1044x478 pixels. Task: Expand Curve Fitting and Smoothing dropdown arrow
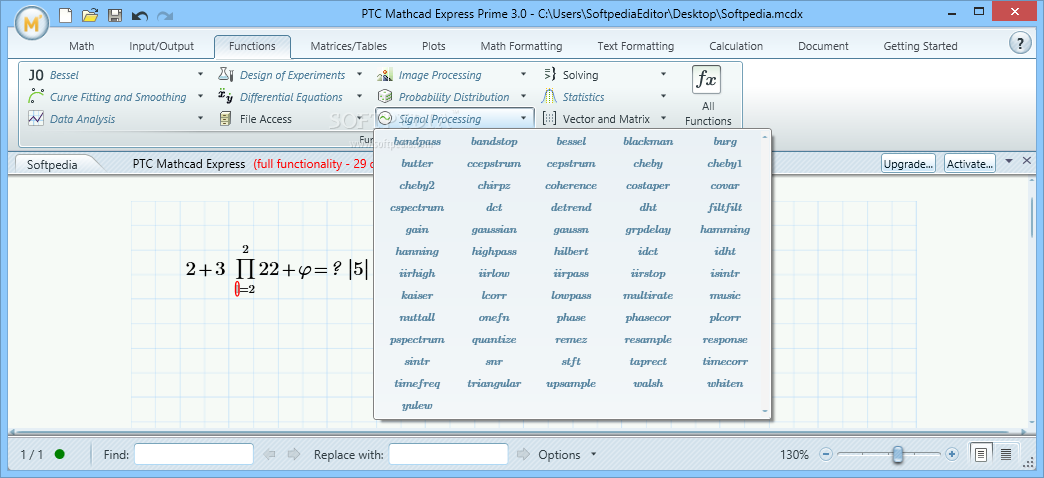(200, 97)
